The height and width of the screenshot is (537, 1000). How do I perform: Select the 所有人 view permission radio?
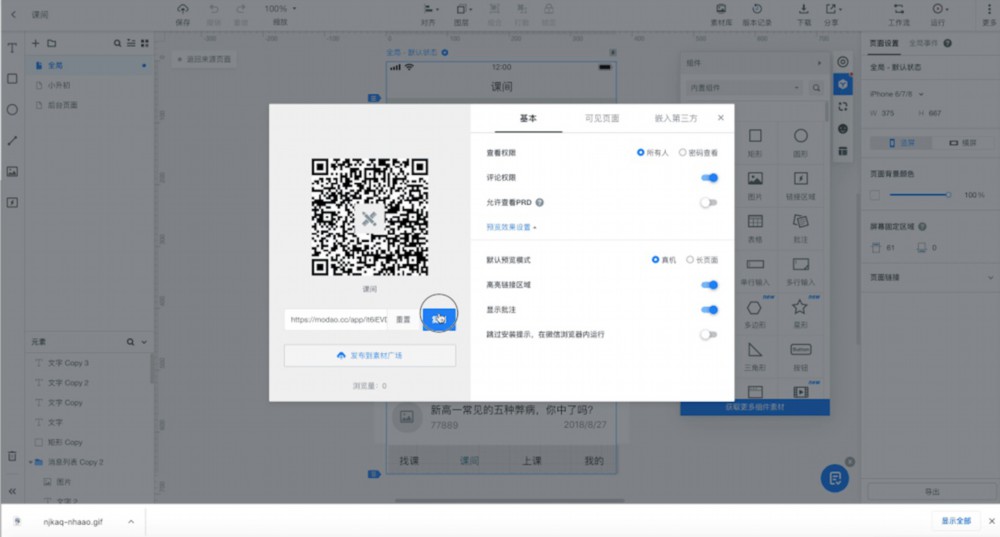640,152
